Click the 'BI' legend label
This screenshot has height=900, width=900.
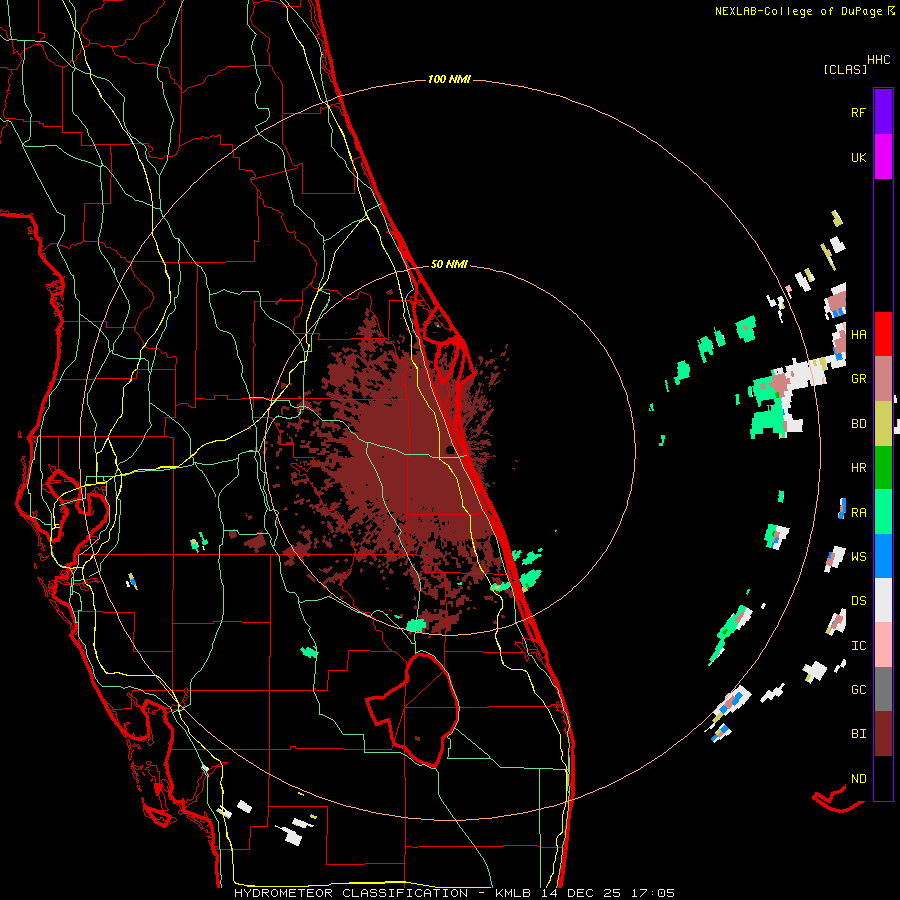[858, 734]
